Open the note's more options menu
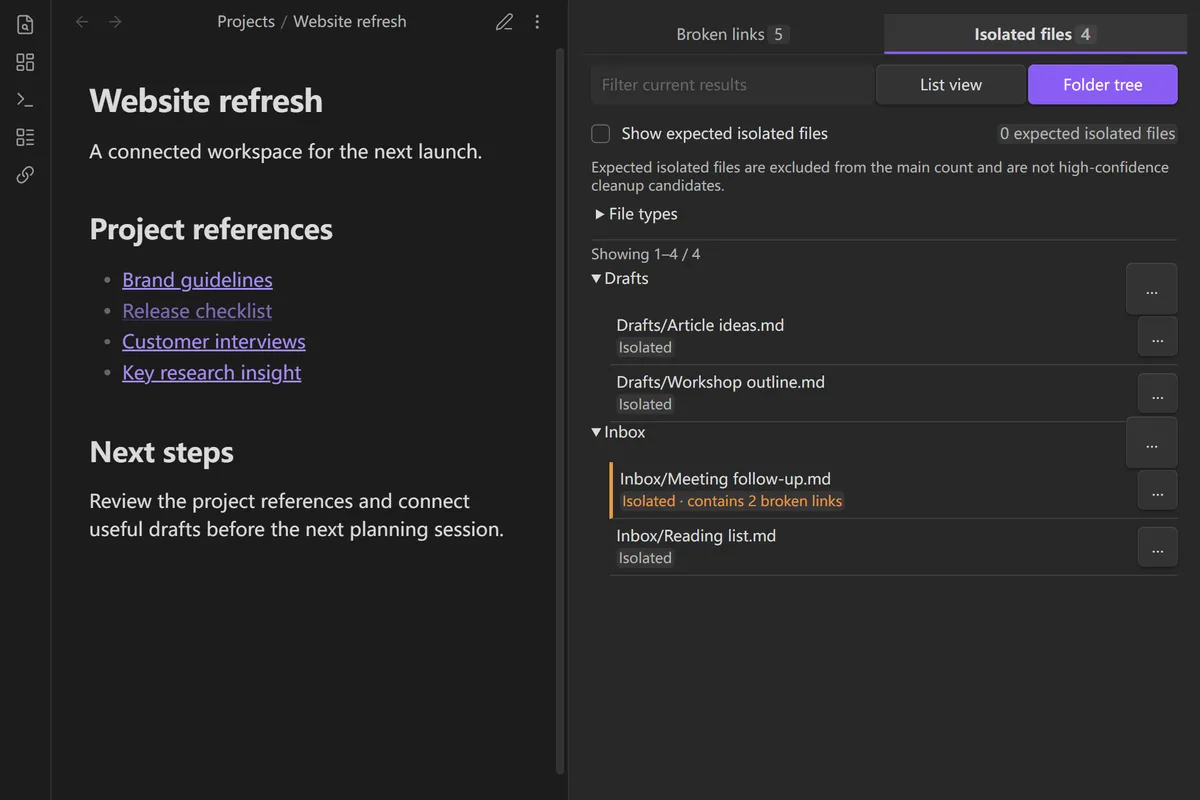Viewport: 1200px width, 800px height. coord(538,21)
